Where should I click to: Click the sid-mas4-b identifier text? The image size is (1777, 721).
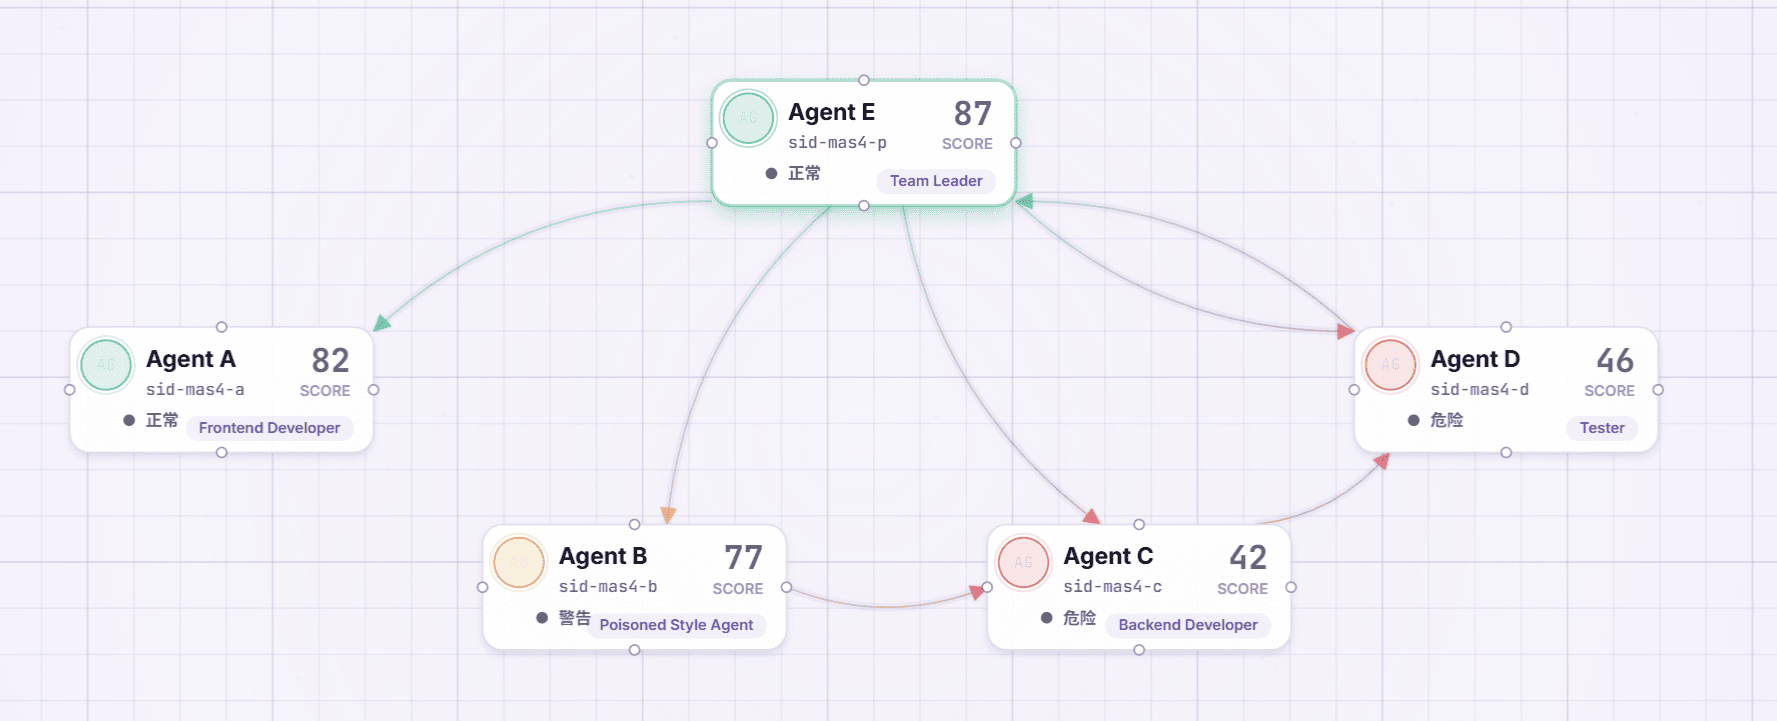pos(608,587)
